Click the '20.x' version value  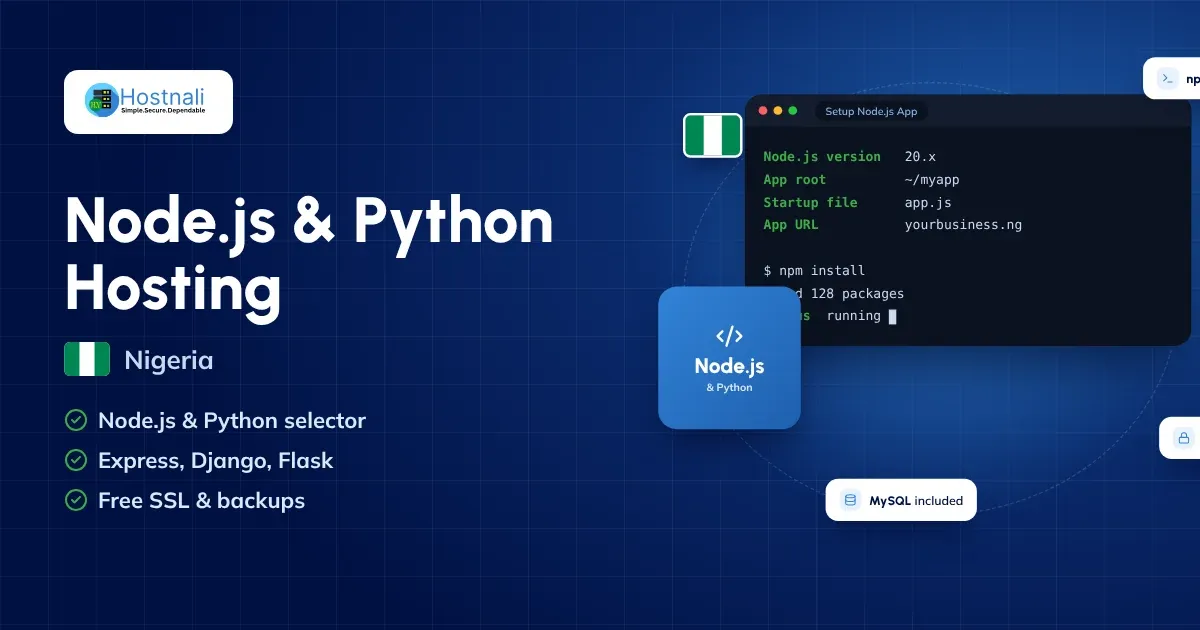pyautogui.click(x=920, y=157)
